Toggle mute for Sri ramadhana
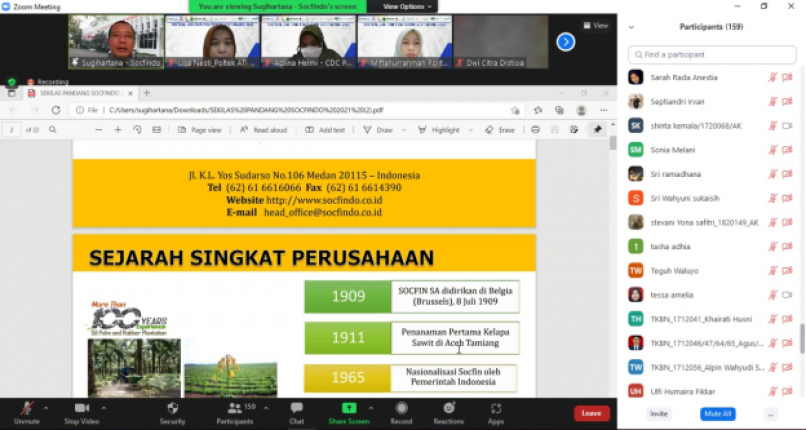Viewport: 806px width, 430px height. 772,174
